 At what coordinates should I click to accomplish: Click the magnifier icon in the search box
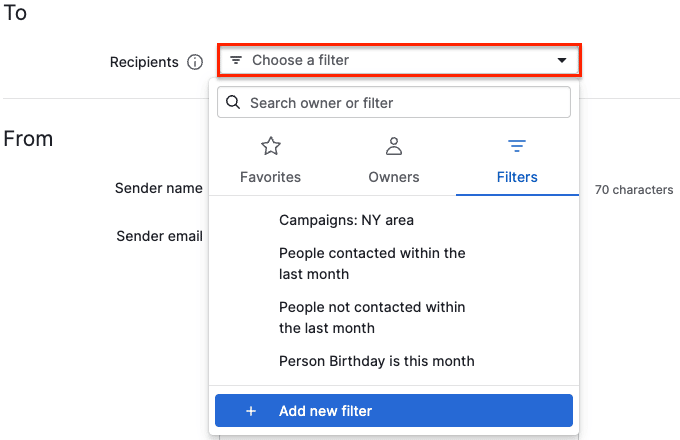coord(233,102)
